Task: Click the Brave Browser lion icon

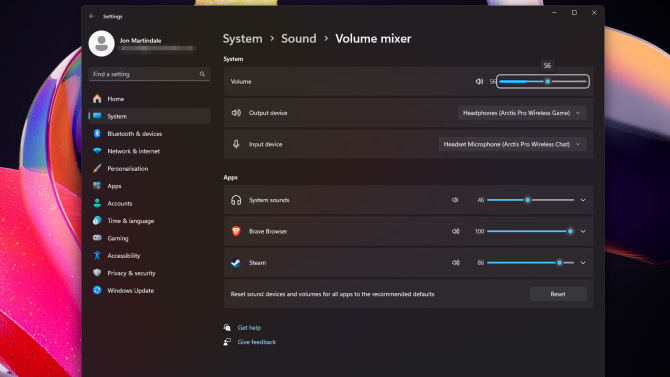Action: point(236,231)
